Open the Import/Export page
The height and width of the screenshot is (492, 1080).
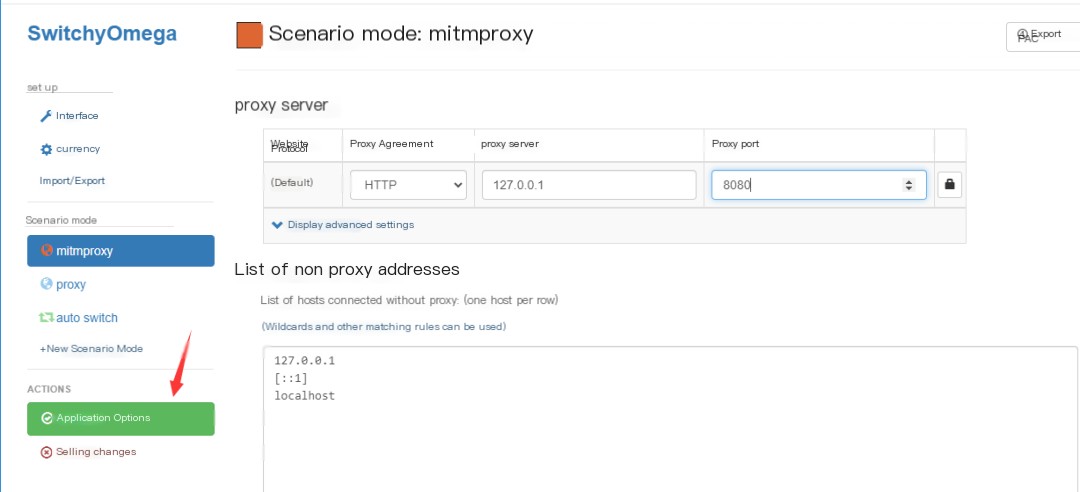tap(72, 181)
